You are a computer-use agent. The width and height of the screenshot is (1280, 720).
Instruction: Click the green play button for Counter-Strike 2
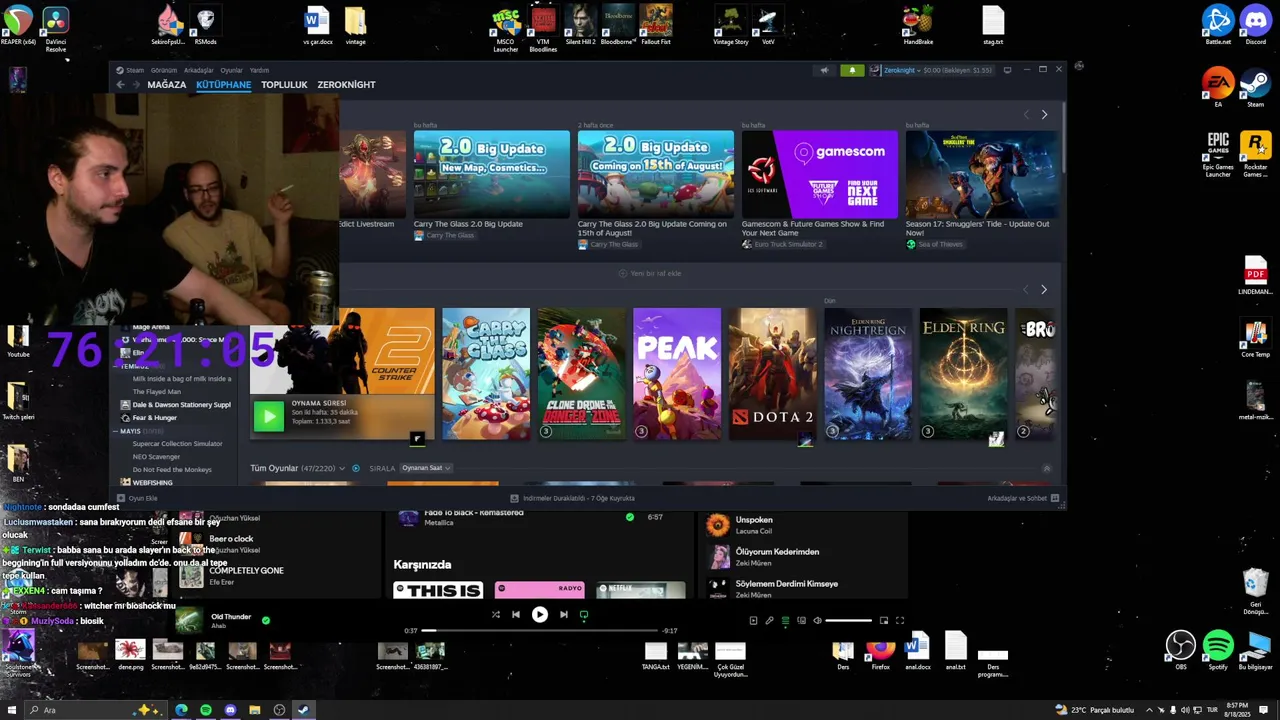(268, 416)
